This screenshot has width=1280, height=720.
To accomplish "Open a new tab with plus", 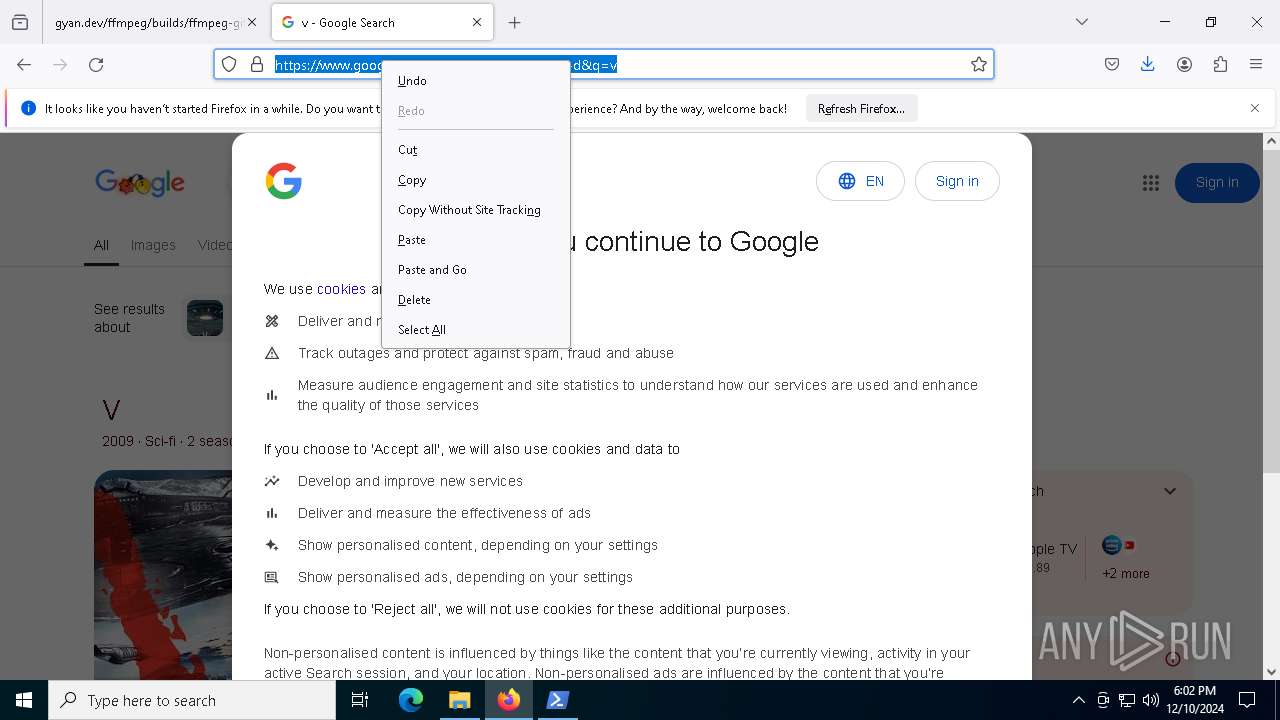I will click(x=515, y=22).
